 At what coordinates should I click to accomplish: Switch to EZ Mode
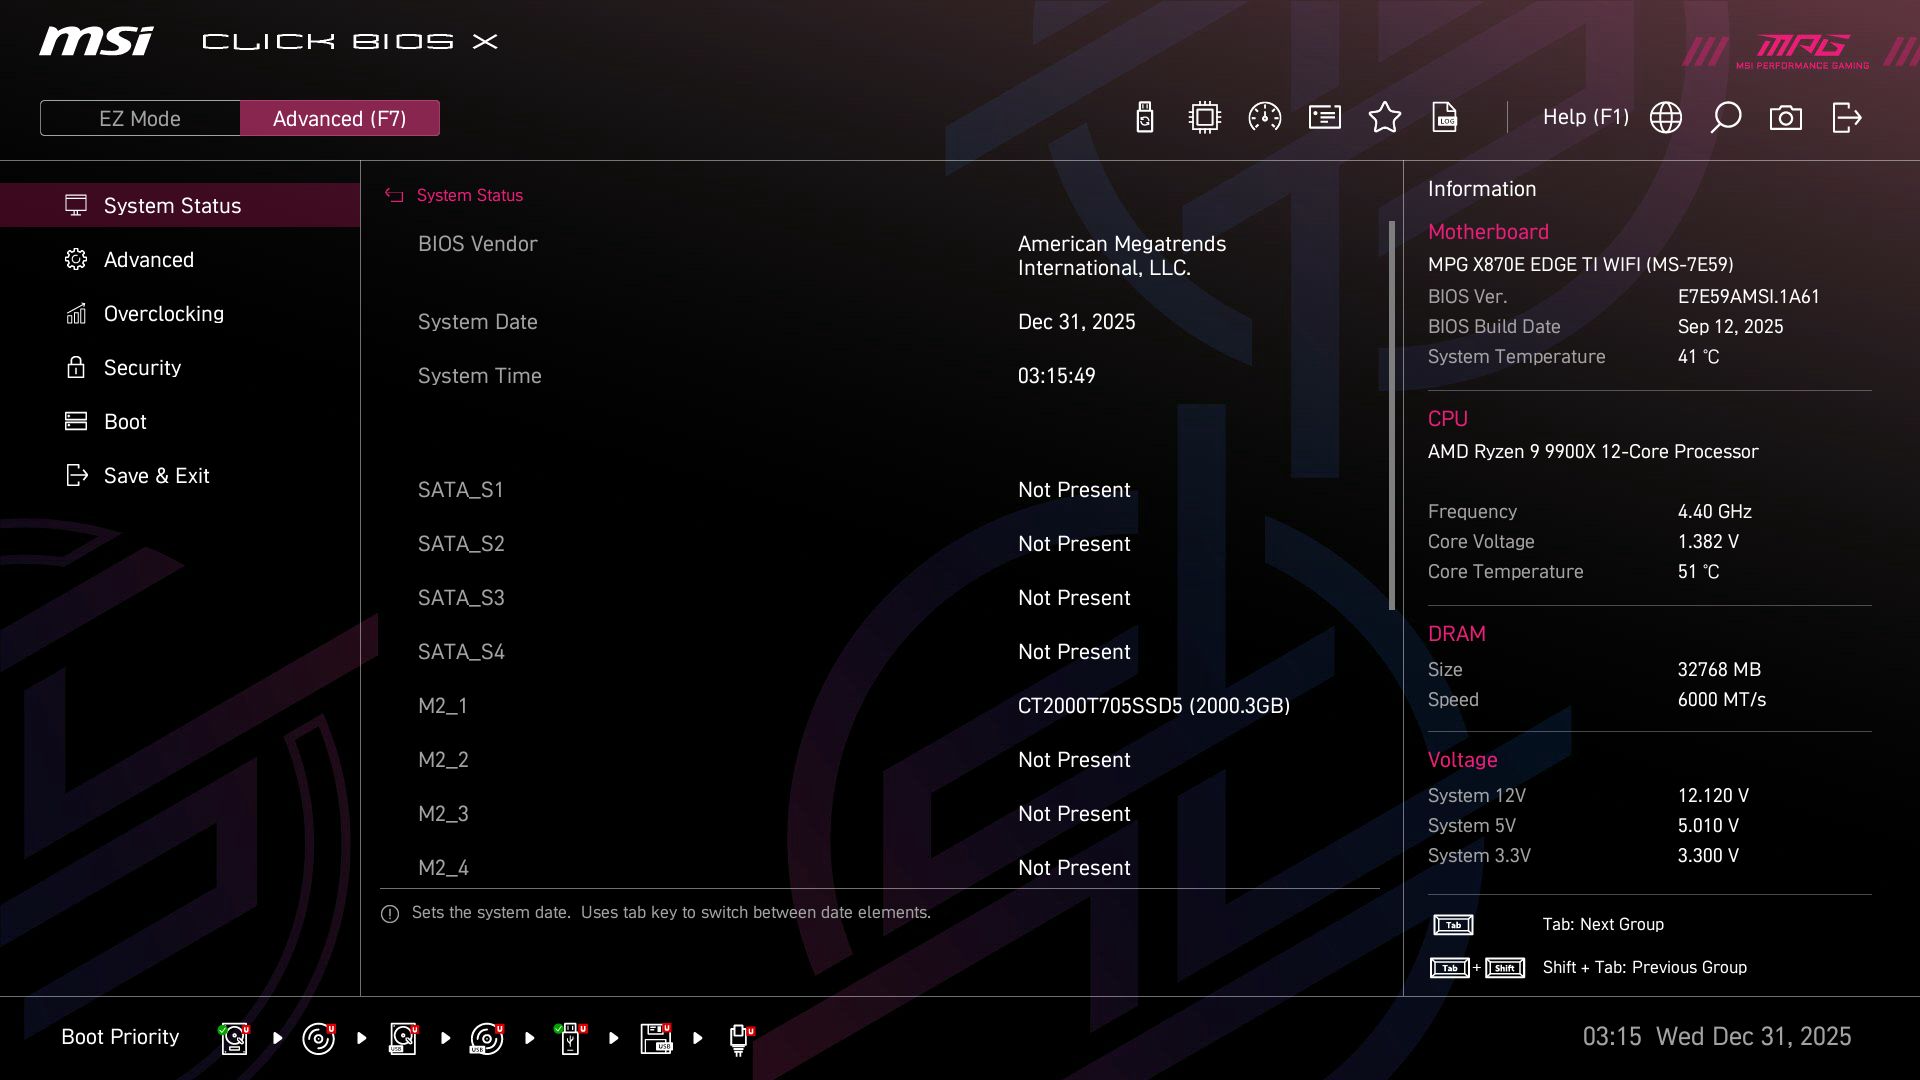tap(140, 118)
